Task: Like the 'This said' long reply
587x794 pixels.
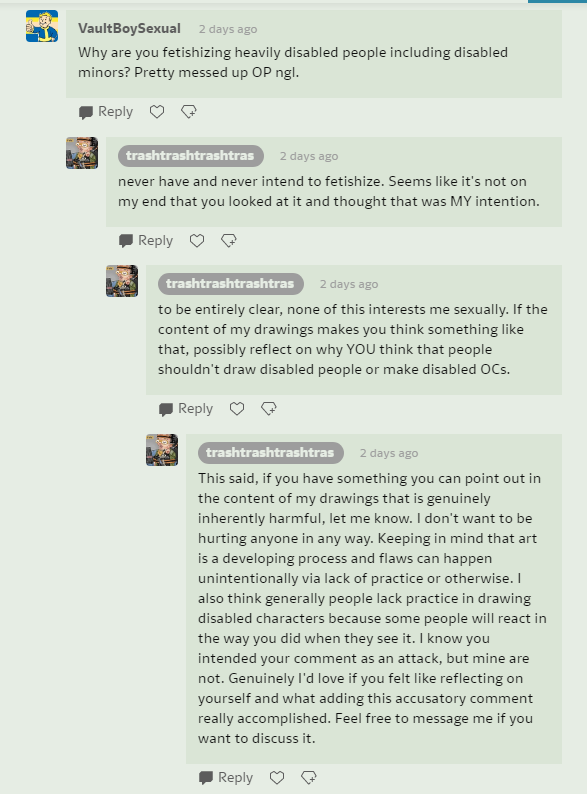Action: pos(277,777)
